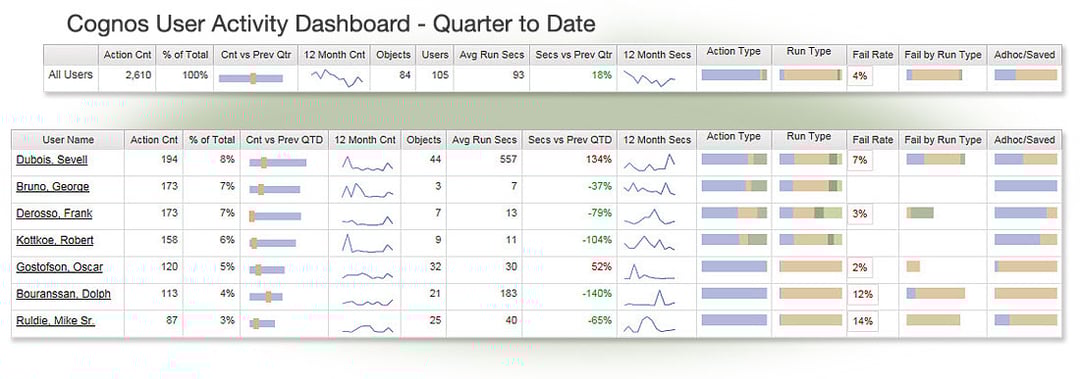Click the Avg Run Secs header in user table

pyautogui.click(x=484, y=140)
